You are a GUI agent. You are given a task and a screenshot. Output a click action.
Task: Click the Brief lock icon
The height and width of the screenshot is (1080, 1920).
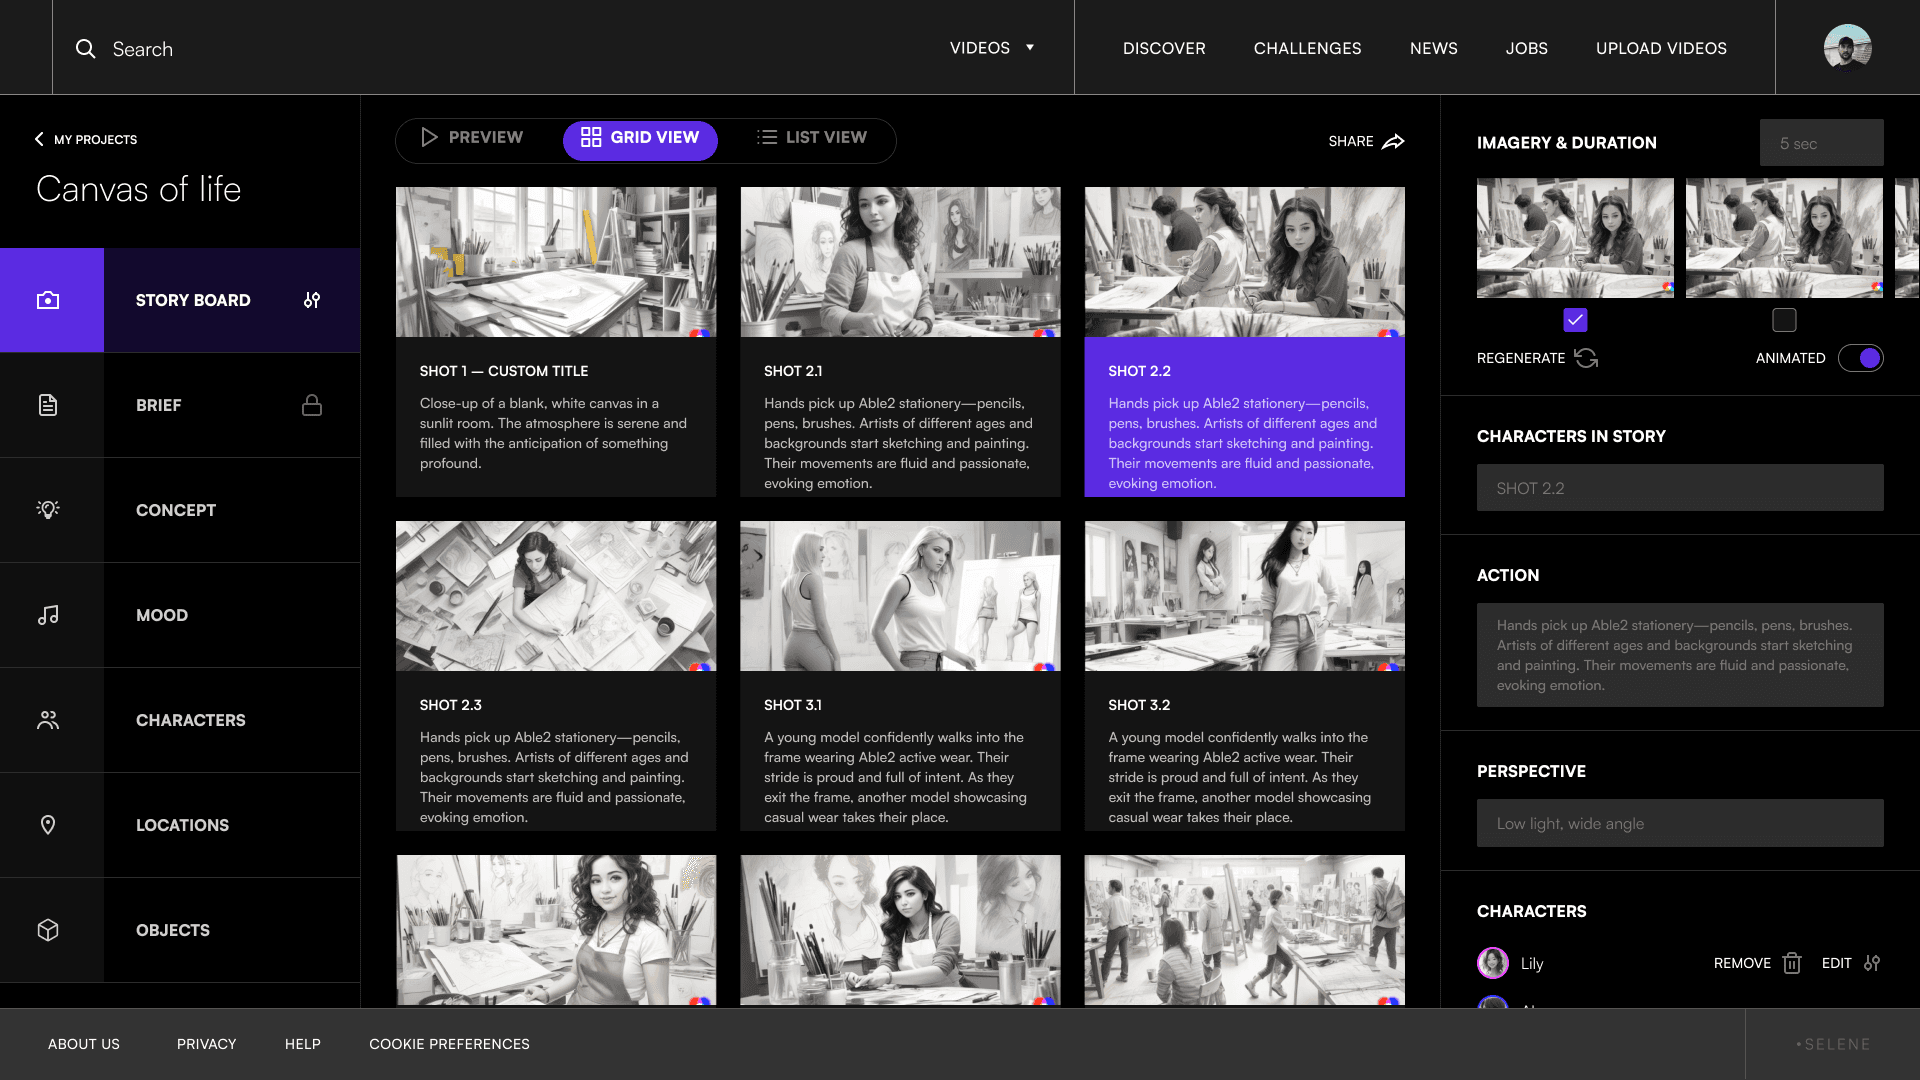pos(312,404)
